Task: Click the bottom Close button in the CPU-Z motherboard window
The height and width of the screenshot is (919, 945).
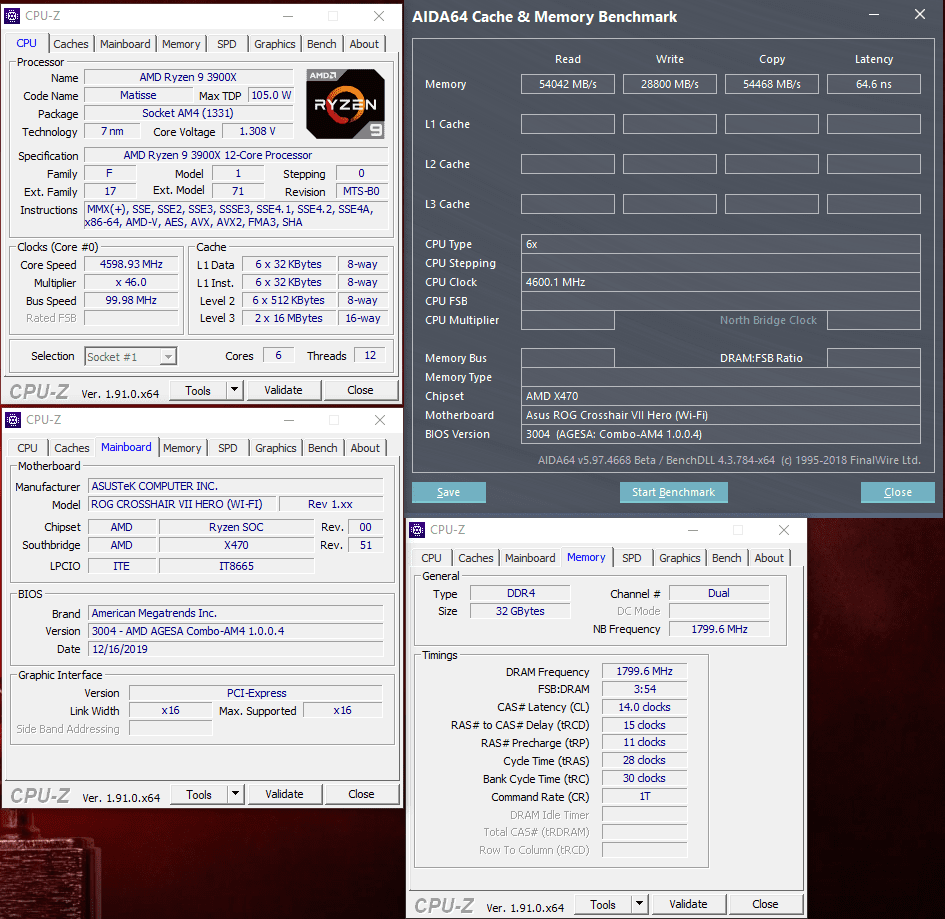Action: [362, 794]
